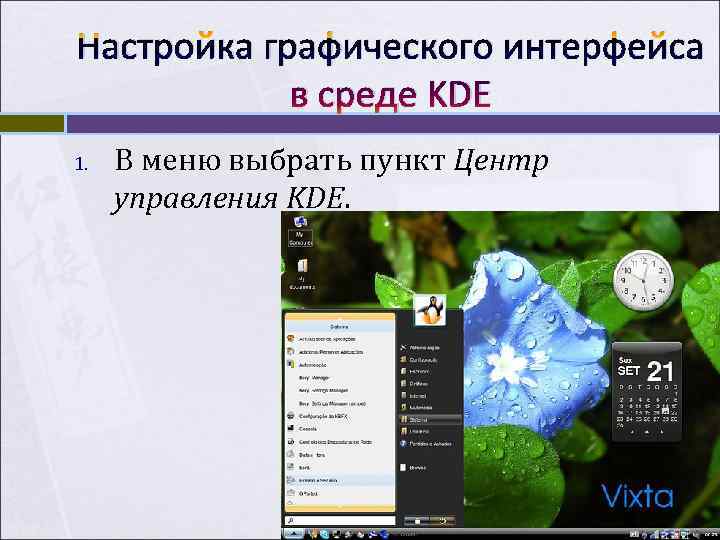This screenshot has width=720, height=540.
Task: Click the Tux penguin user avatar
Action: tap(430, 310)
